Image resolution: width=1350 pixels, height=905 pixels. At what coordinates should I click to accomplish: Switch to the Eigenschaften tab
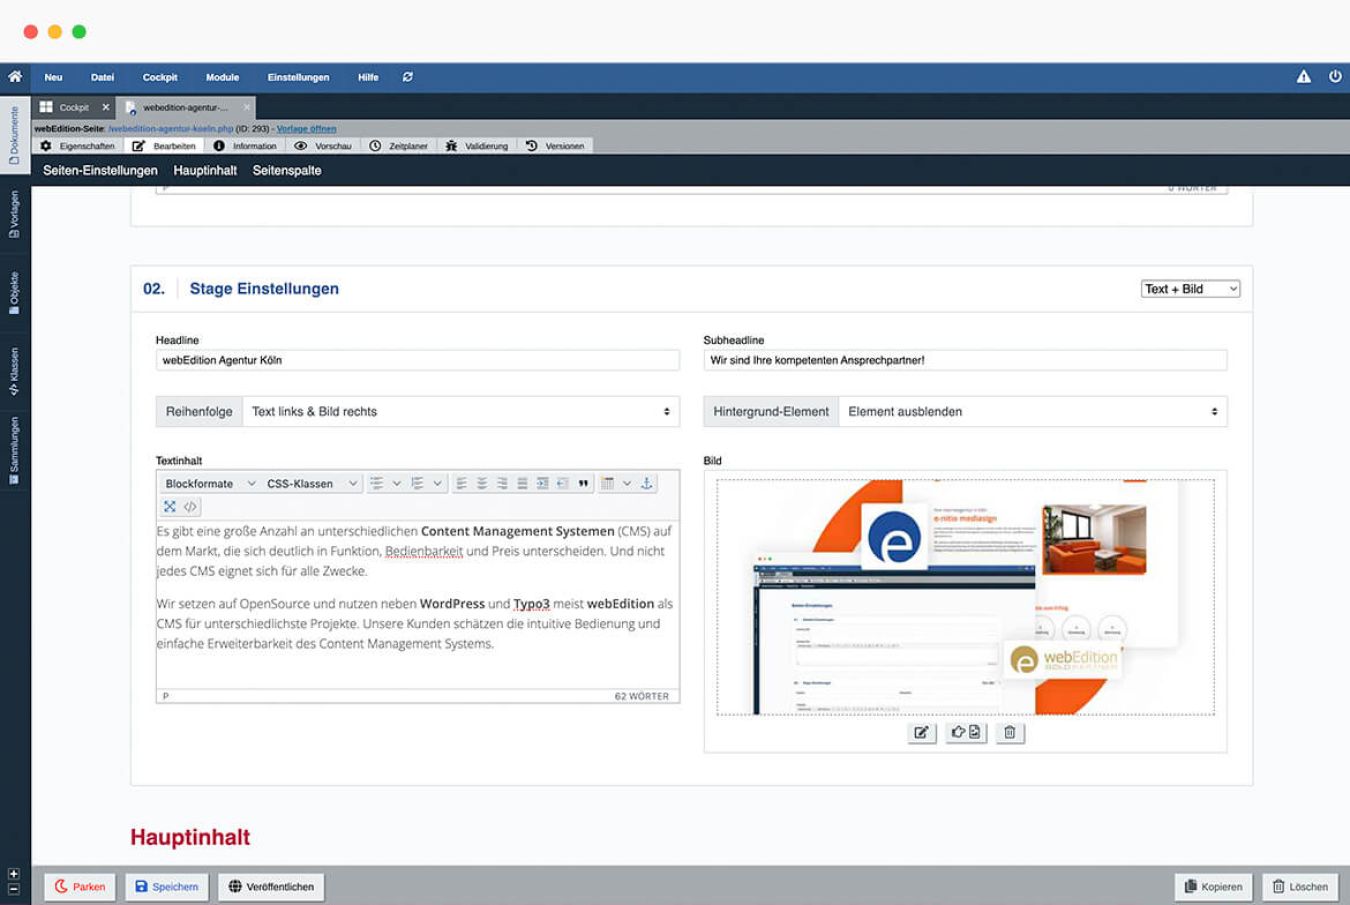77,146
